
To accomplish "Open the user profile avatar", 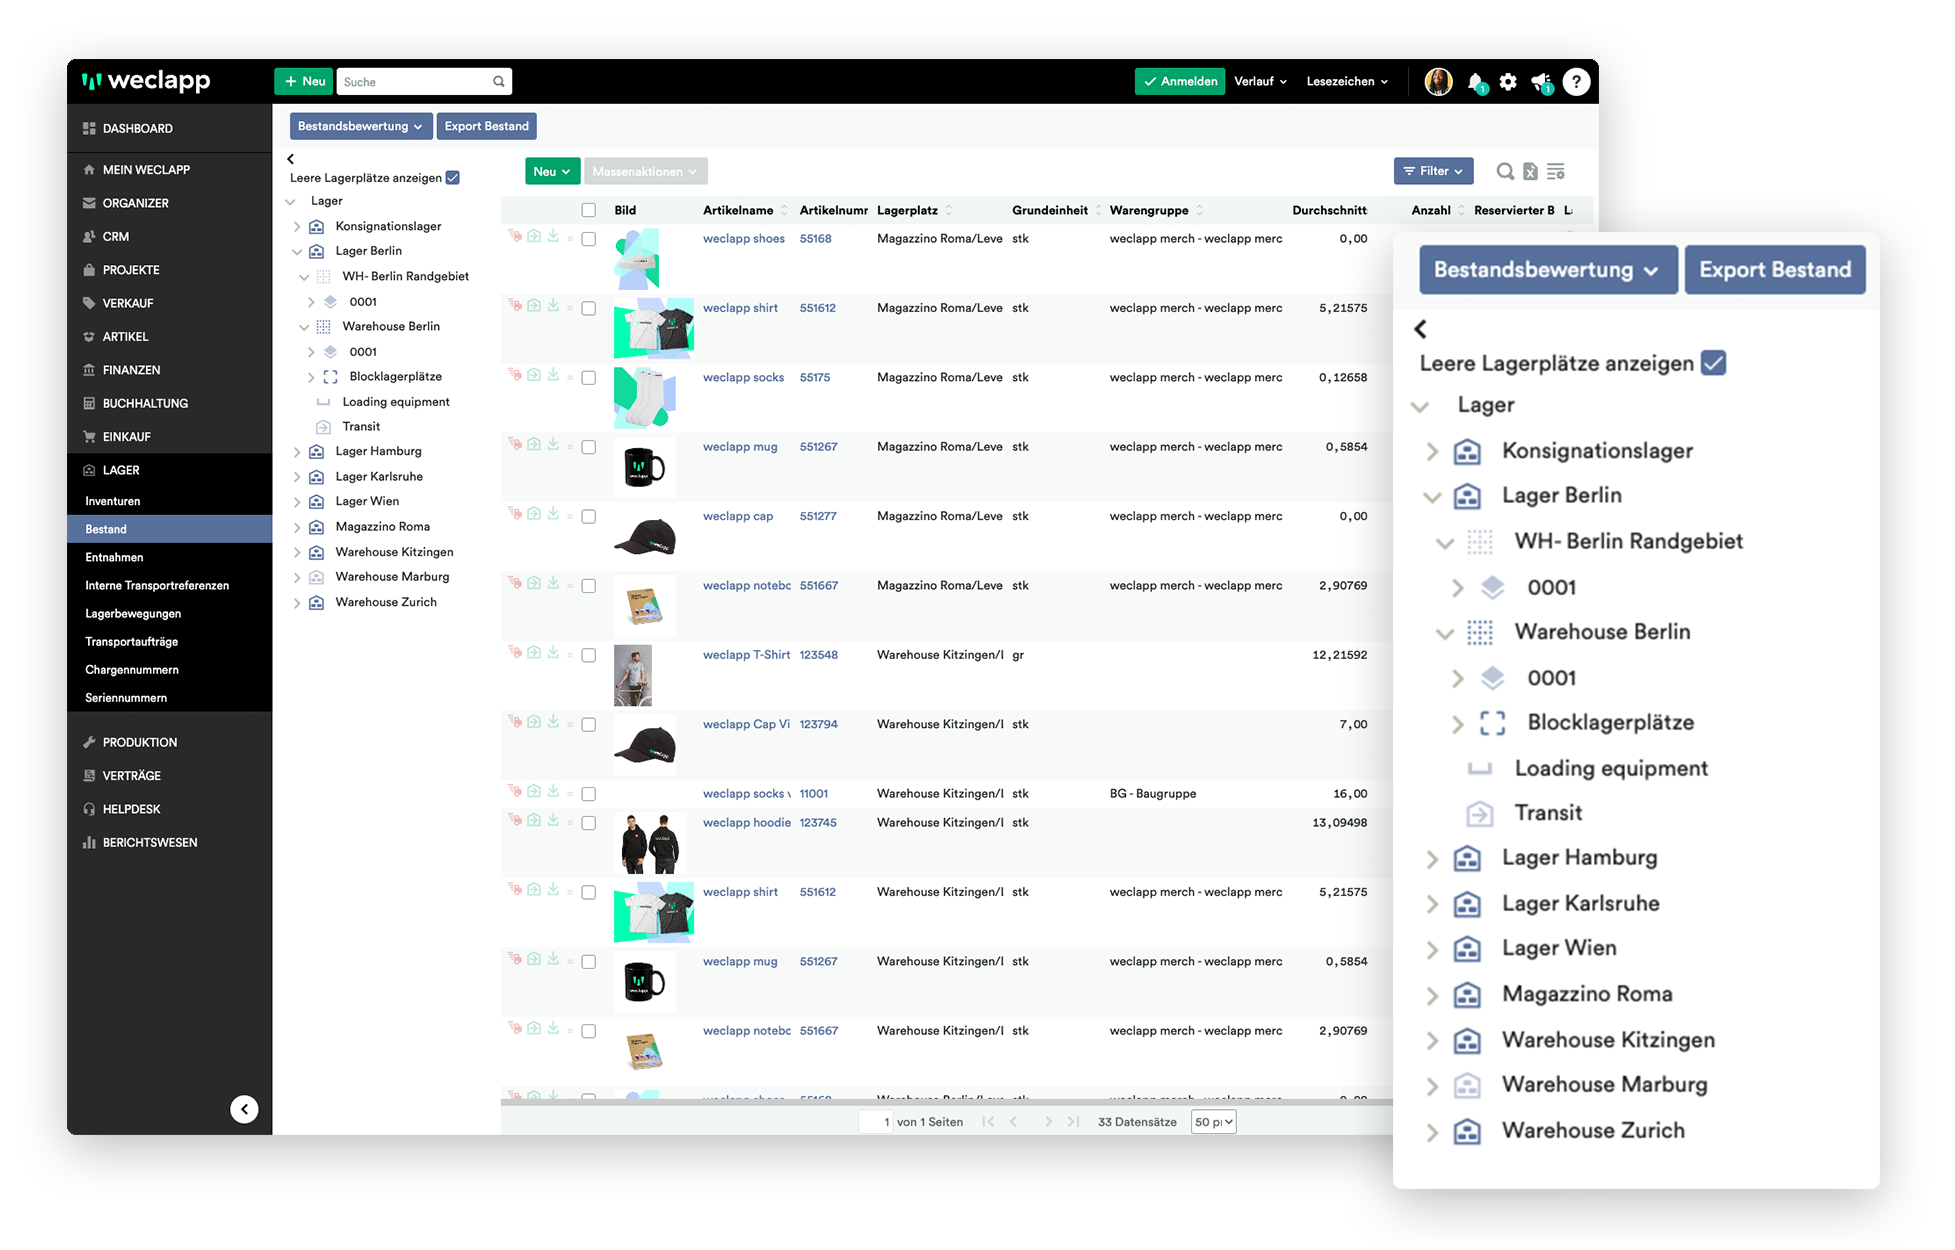I will [x=1438, y=82].
